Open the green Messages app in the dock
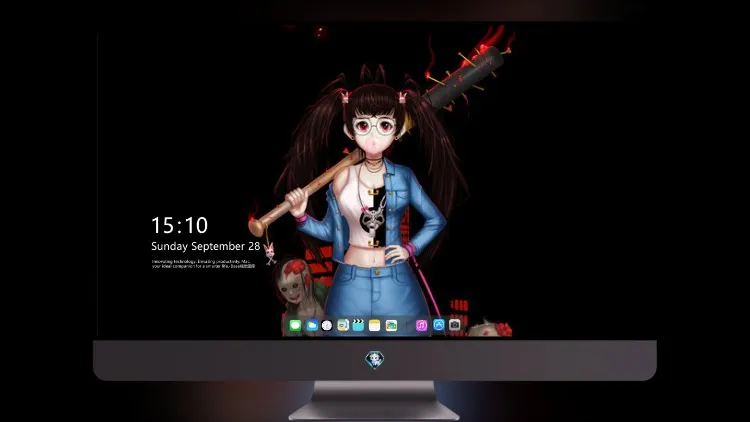 [x=295, y=325]
